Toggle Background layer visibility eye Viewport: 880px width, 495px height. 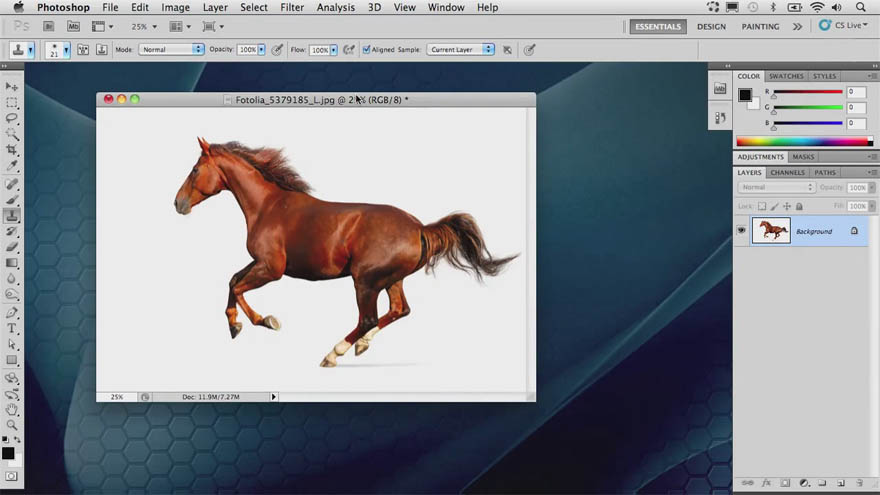click(741, 231)
